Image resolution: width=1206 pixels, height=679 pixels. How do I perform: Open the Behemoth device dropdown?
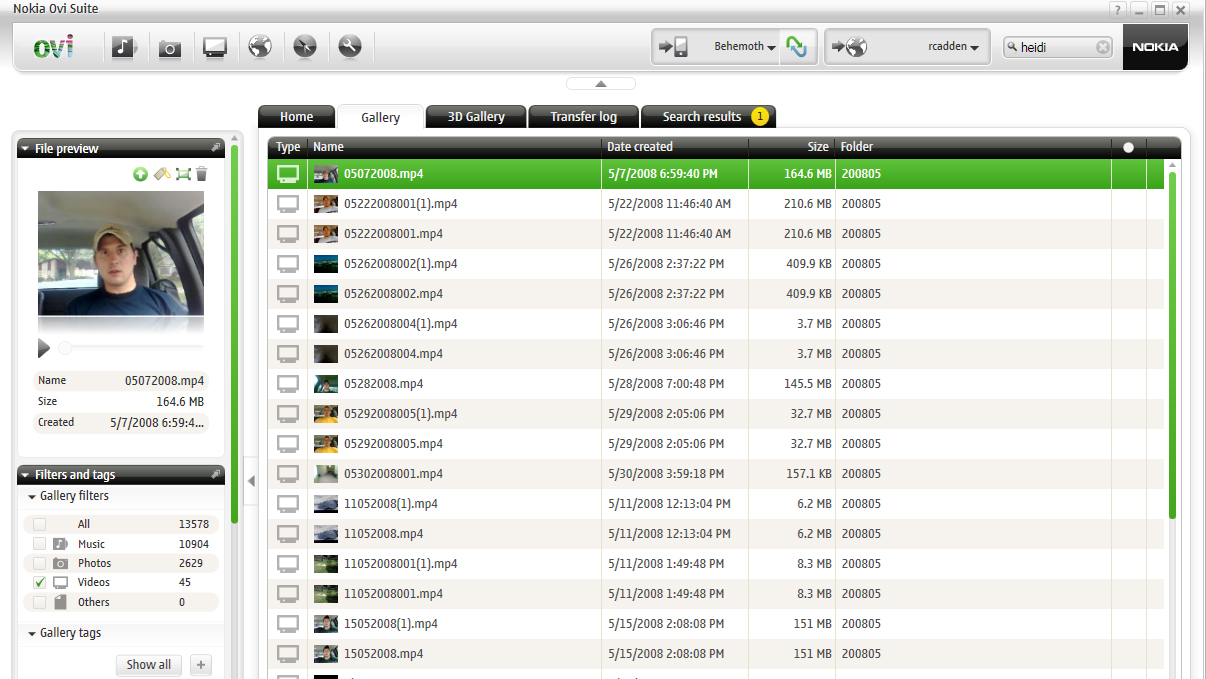pos(745,47)
